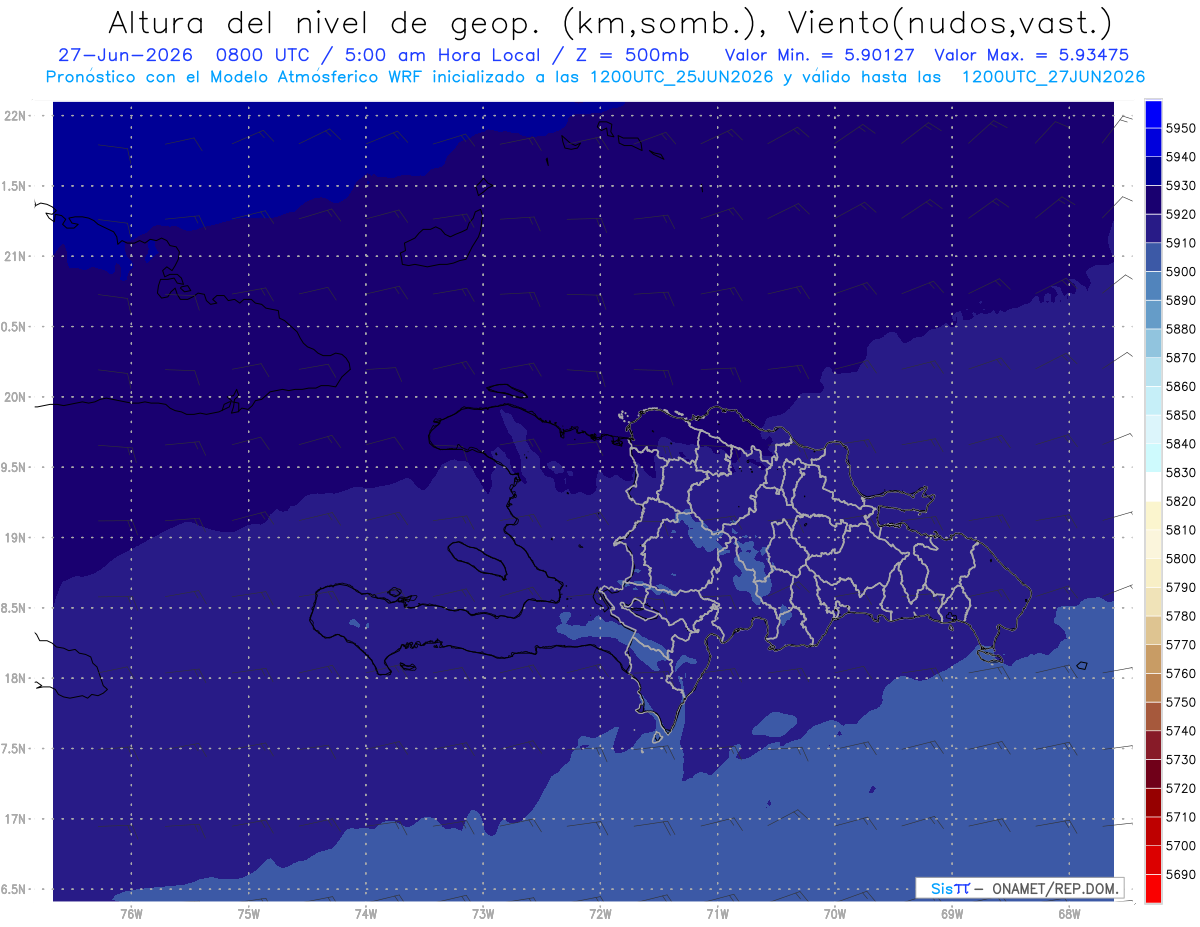Click the colorbar label '5840'
This screenshot has width=1200, height=927.
[x=1181, y=444]
